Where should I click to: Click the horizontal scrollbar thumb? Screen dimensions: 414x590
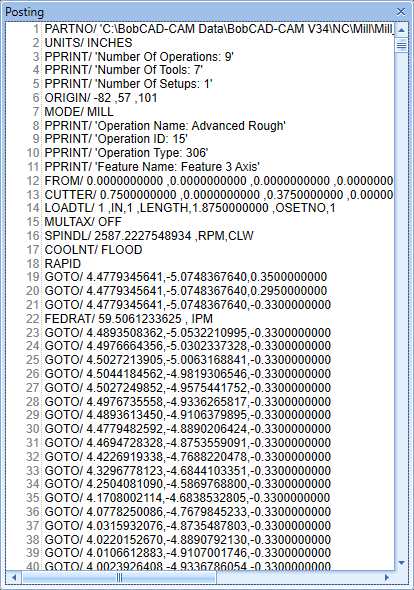pyautogui.click(x=119, y=577)
